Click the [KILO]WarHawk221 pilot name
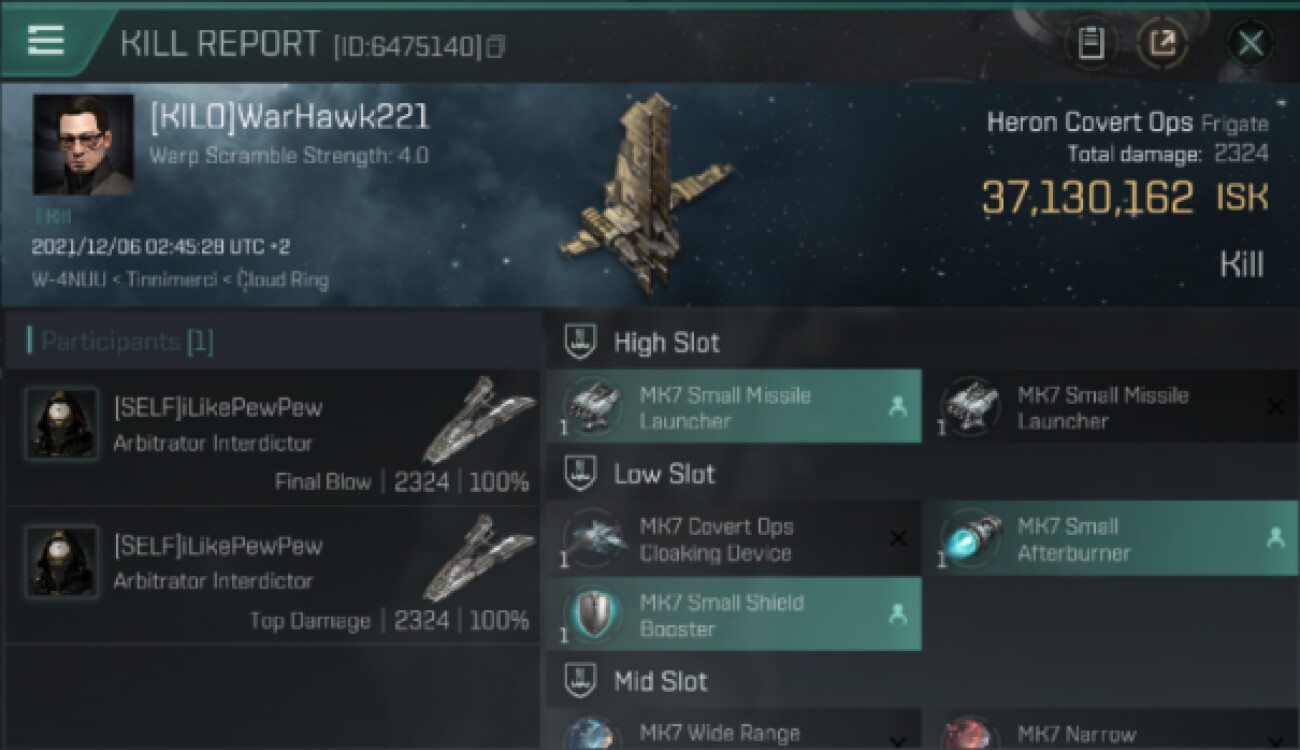This screenshot has height=750, width=1300. coord(289,117)
